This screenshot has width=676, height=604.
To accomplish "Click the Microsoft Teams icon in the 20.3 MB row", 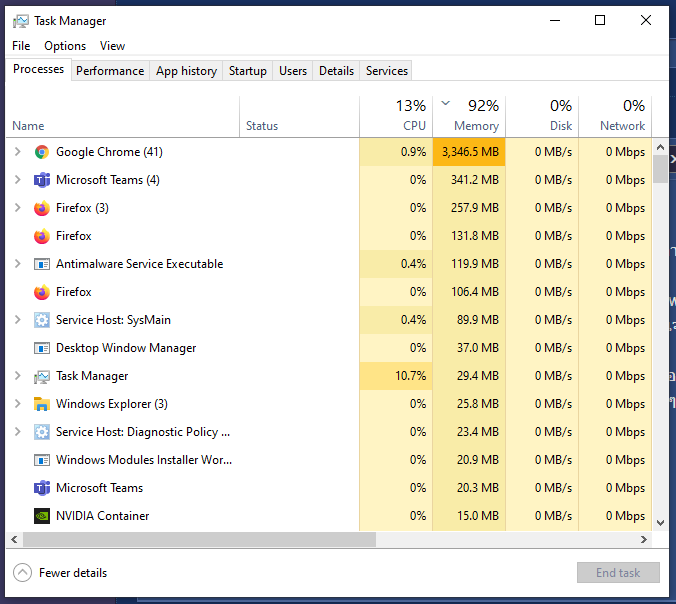I will pos(42,488).
